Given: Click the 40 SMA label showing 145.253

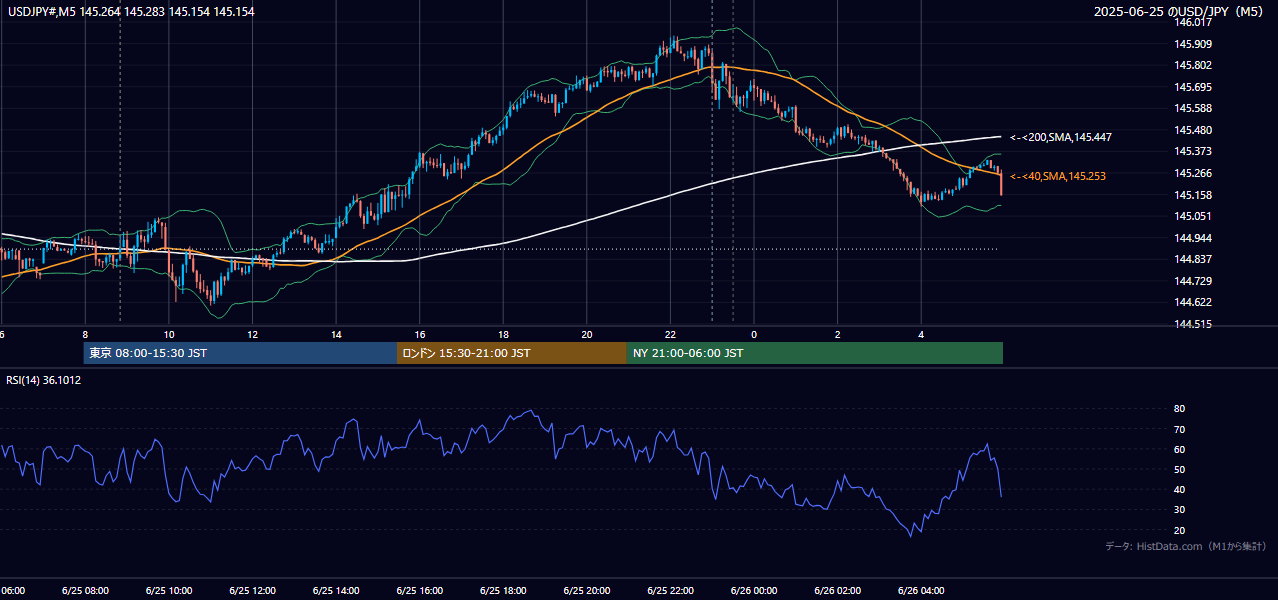Looking at the screenshot, I should click(x=1058, y=176).
